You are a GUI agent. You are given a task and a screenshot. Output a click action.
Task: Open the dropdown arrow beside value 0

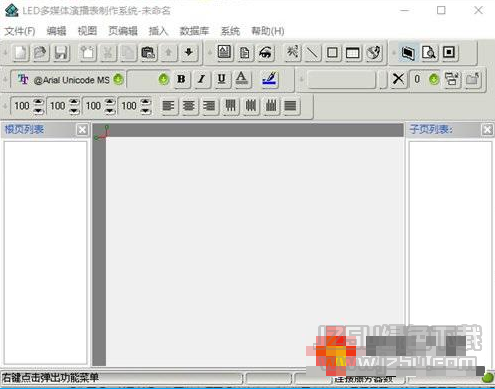pos(434,79)
